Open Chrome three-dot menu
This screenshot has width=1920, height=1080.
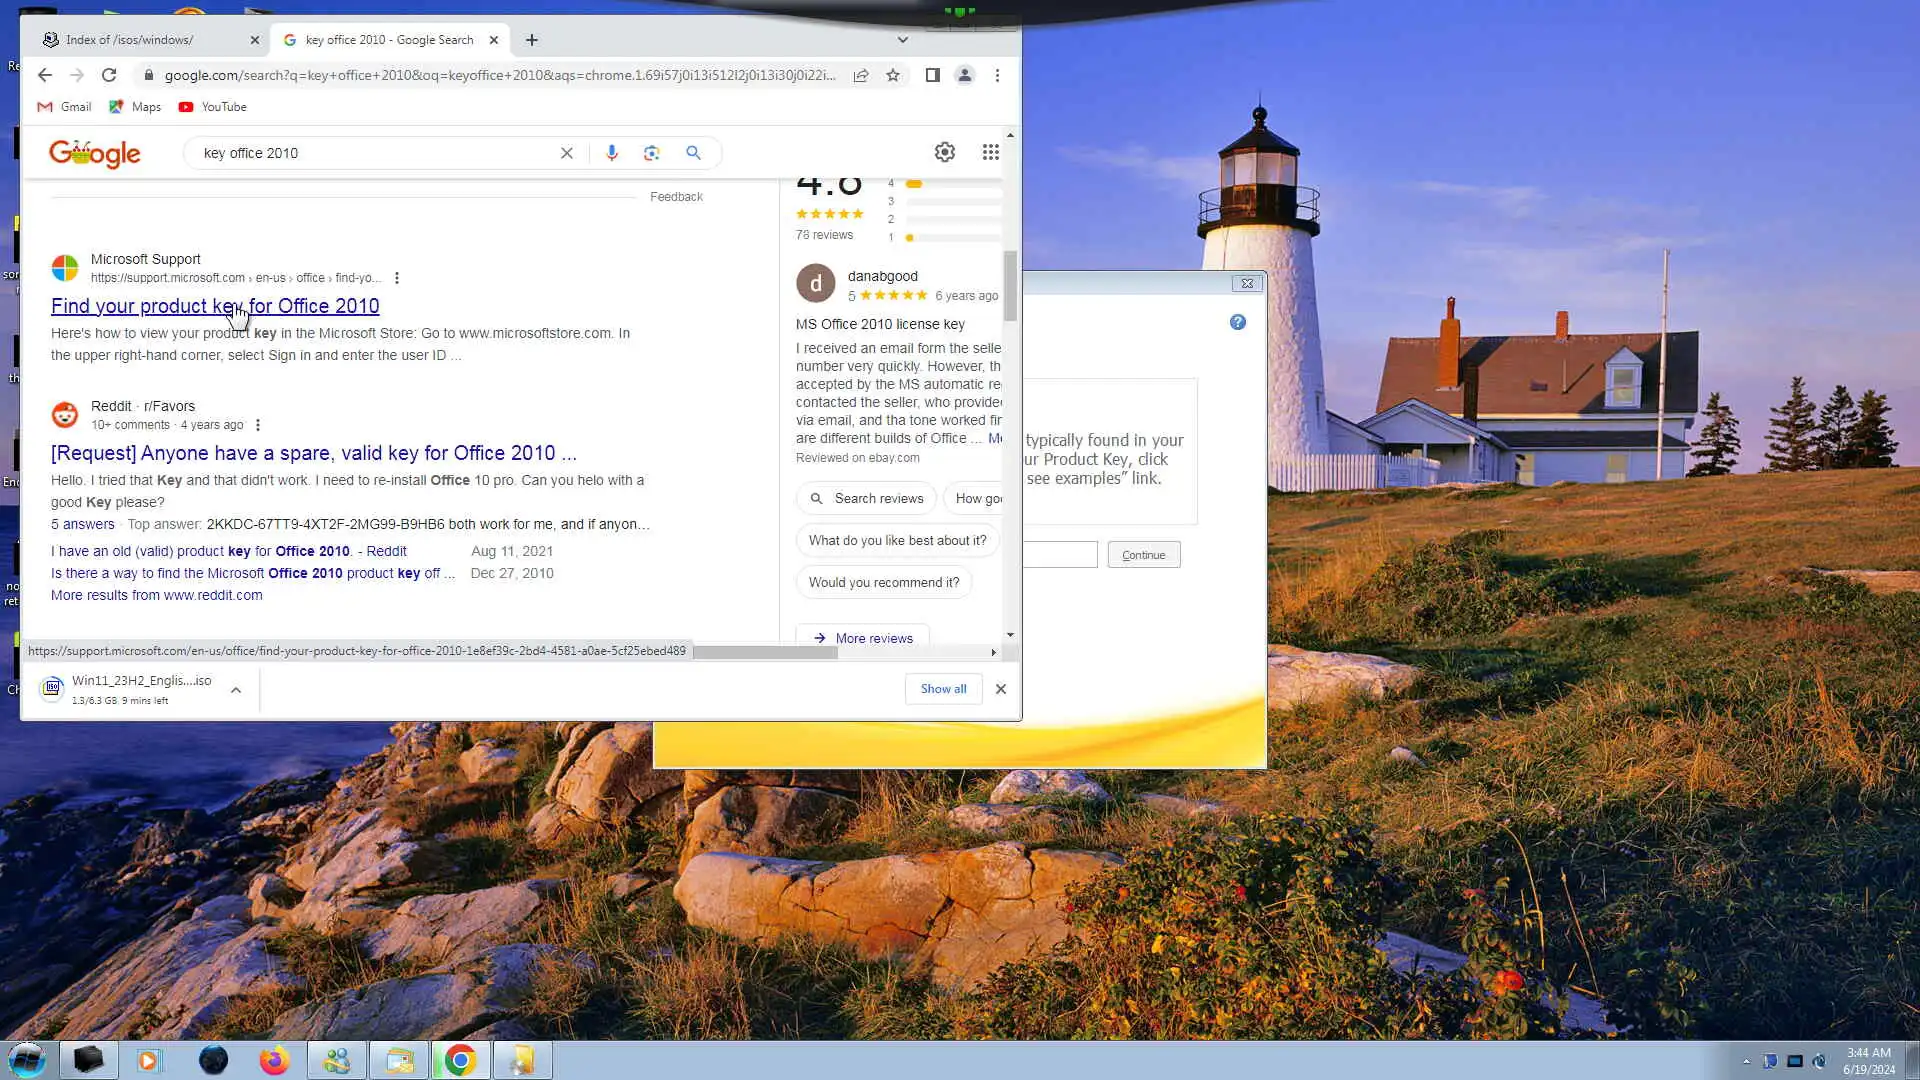[x=997, y=75]
